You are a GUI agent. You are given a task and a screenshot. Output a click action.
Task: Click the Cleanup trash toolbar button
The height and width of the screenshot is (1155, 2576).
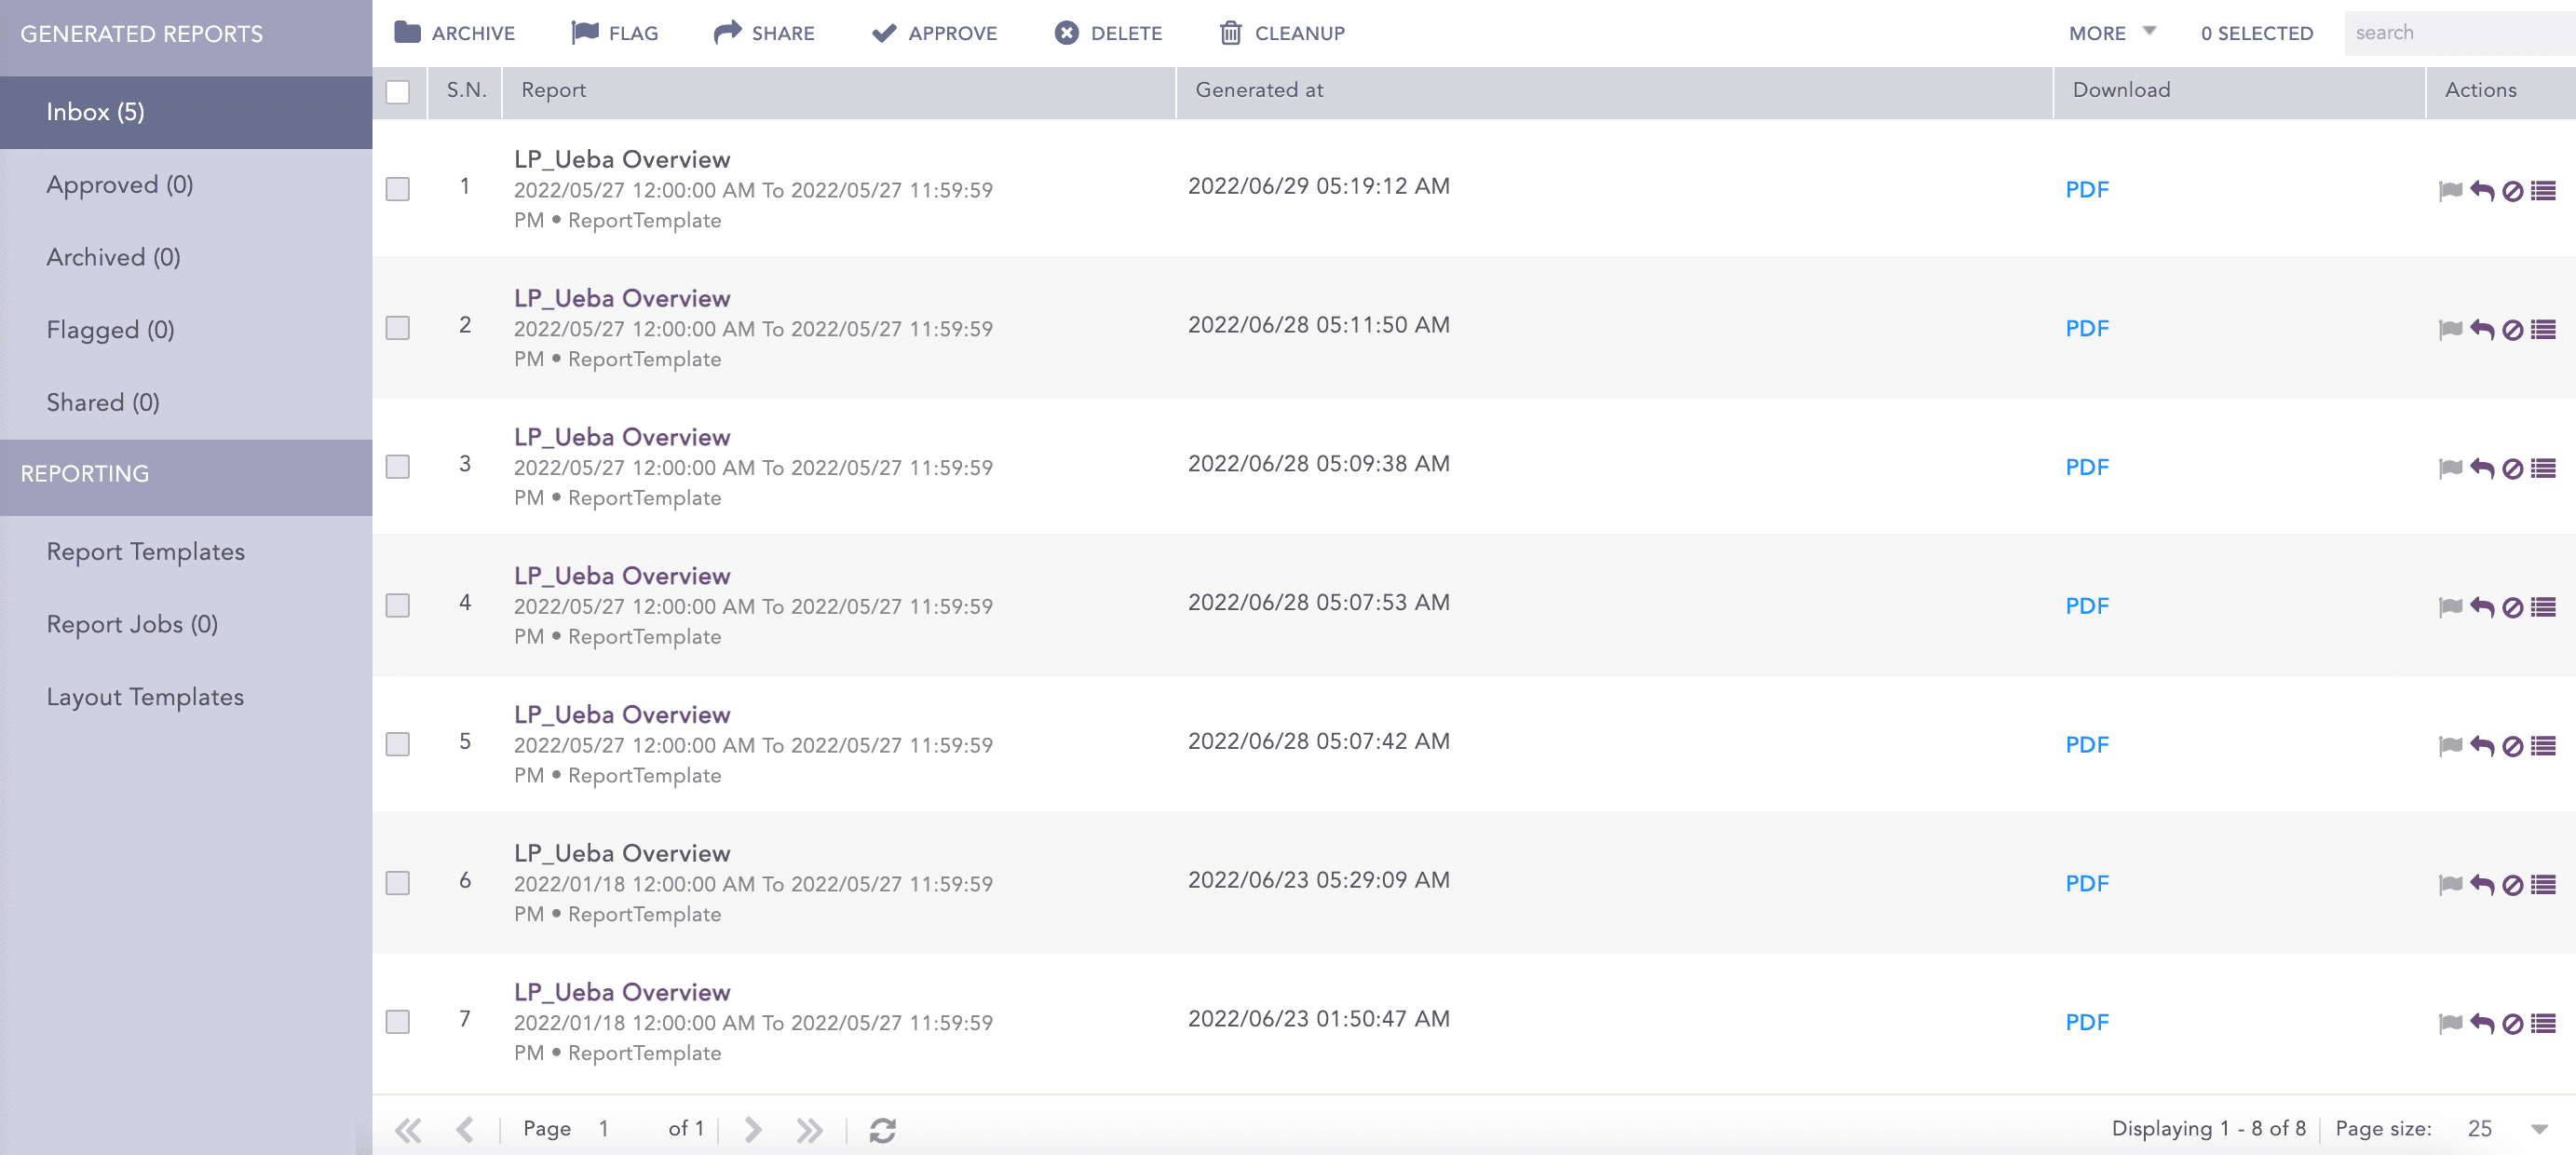tap(1281, 33)
